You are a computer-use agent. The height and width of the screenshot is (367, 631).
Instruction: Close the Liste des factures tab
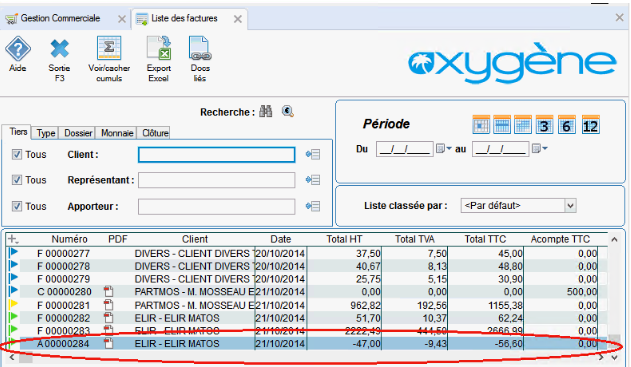coord(238,19)
